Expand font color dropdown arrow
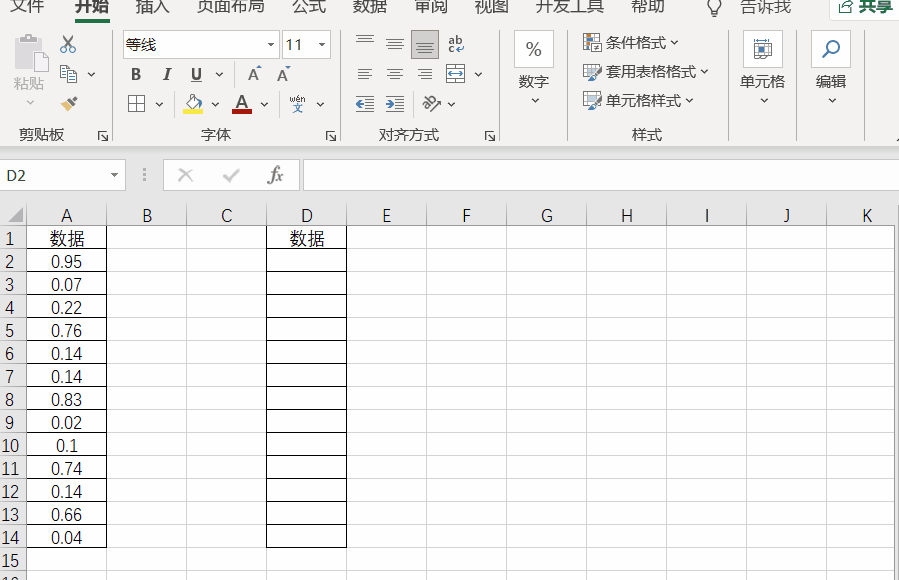The image size is (899, 580). pos(264,104)
